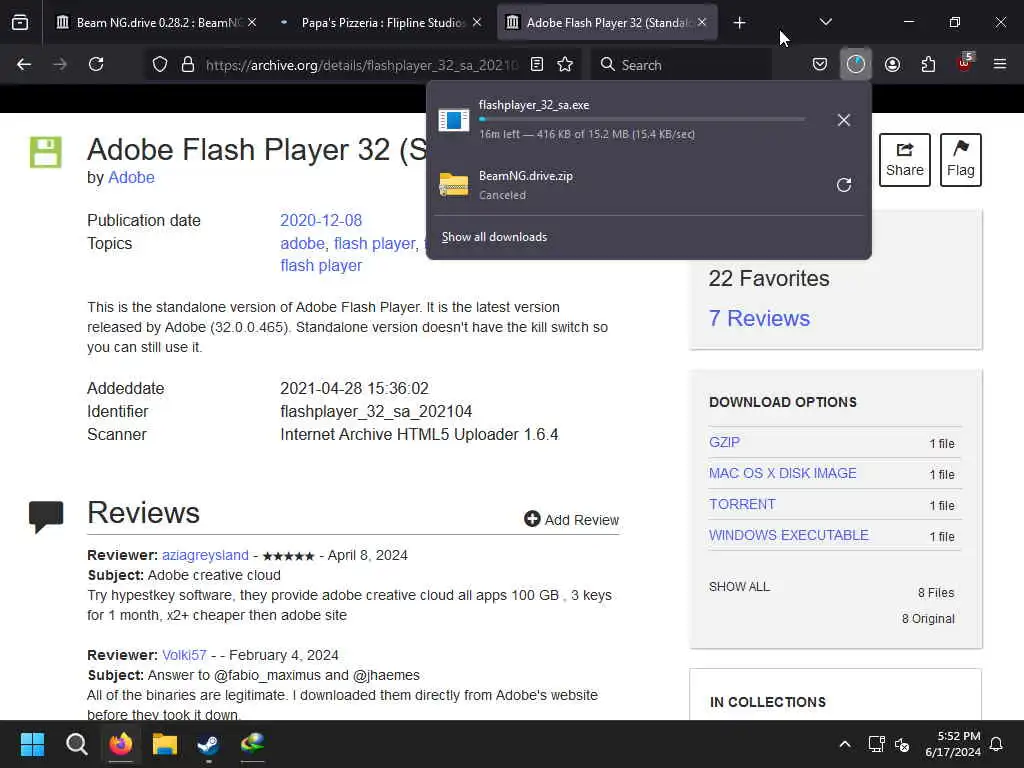Open the Firefox account icon

pos(892,65)
